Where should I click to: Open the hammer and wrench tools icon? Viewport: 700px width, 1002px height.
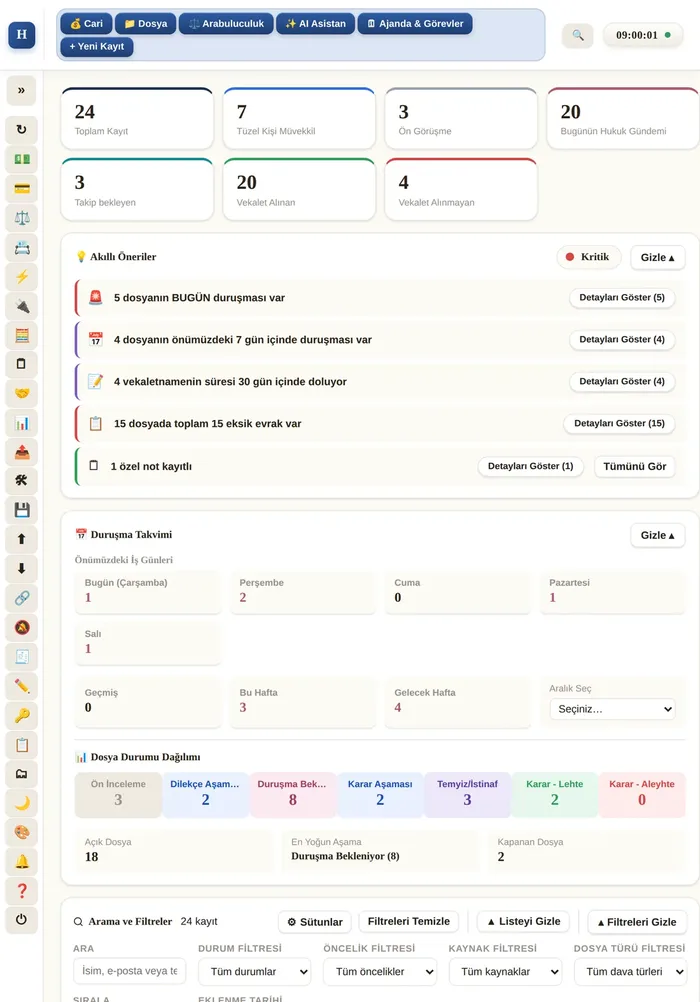click(22, 481)
